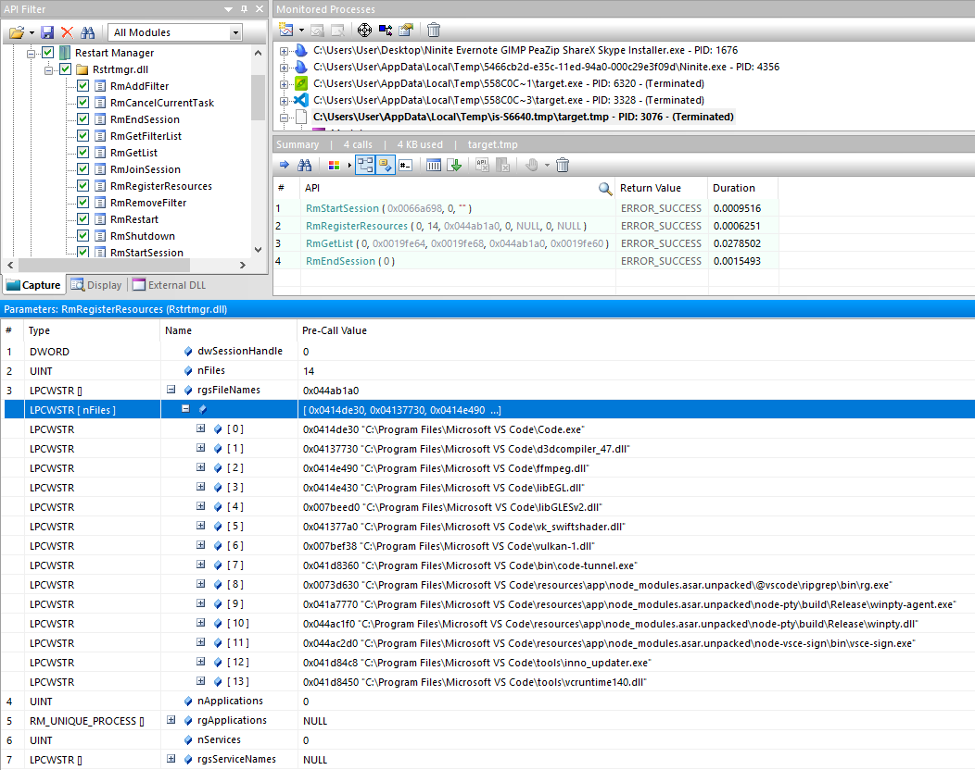Click the Type column header in Parameters
977x770 pixels.
[x=92, y=330]
